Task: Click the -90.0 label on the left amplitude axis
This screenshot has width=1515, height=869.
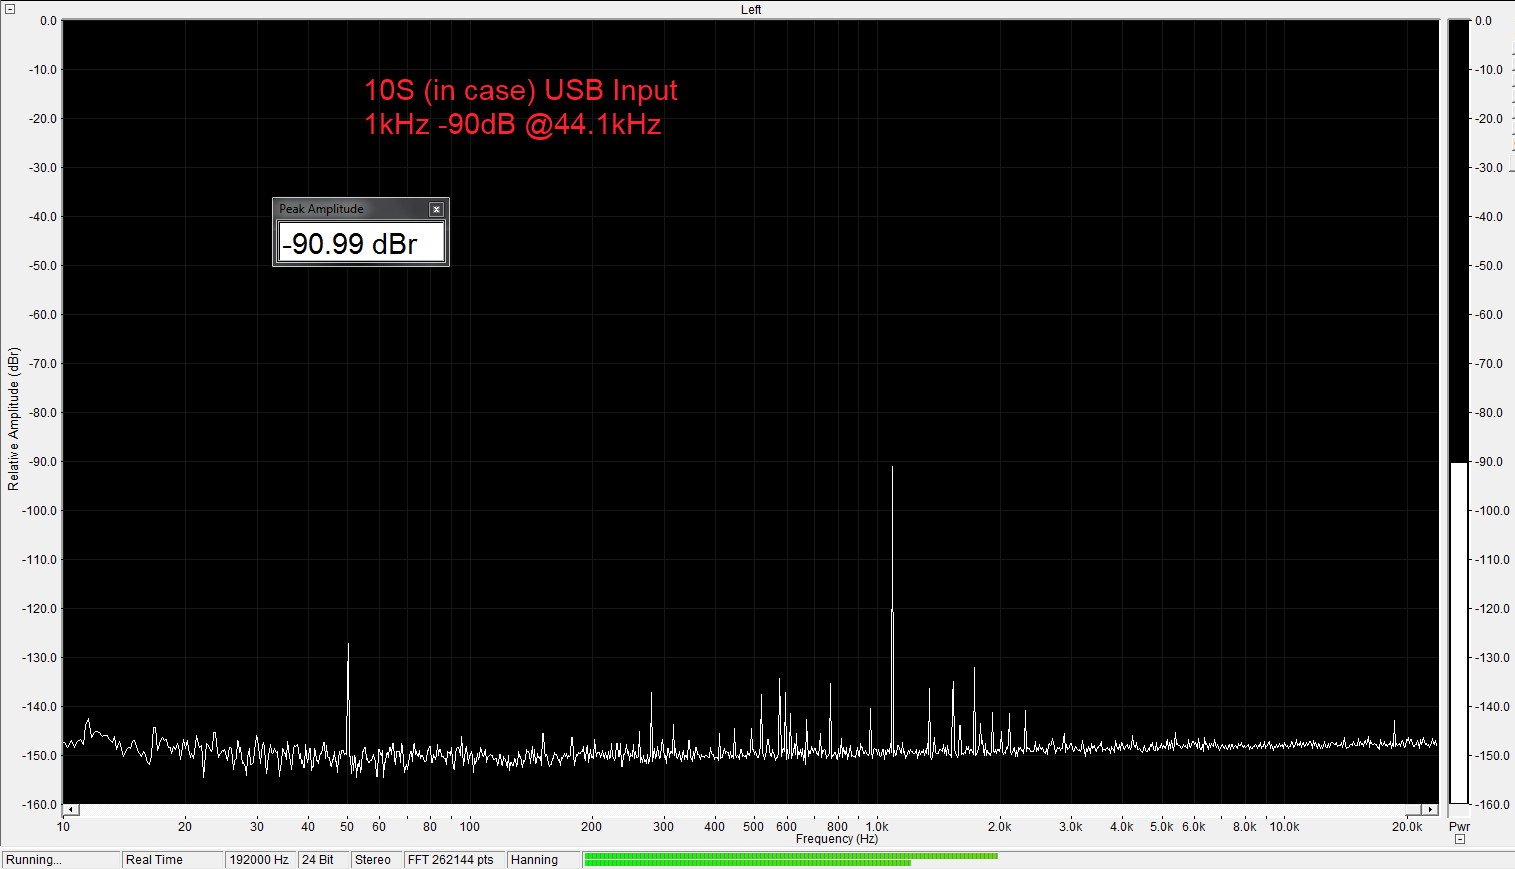Action: [x=41, y=462]
